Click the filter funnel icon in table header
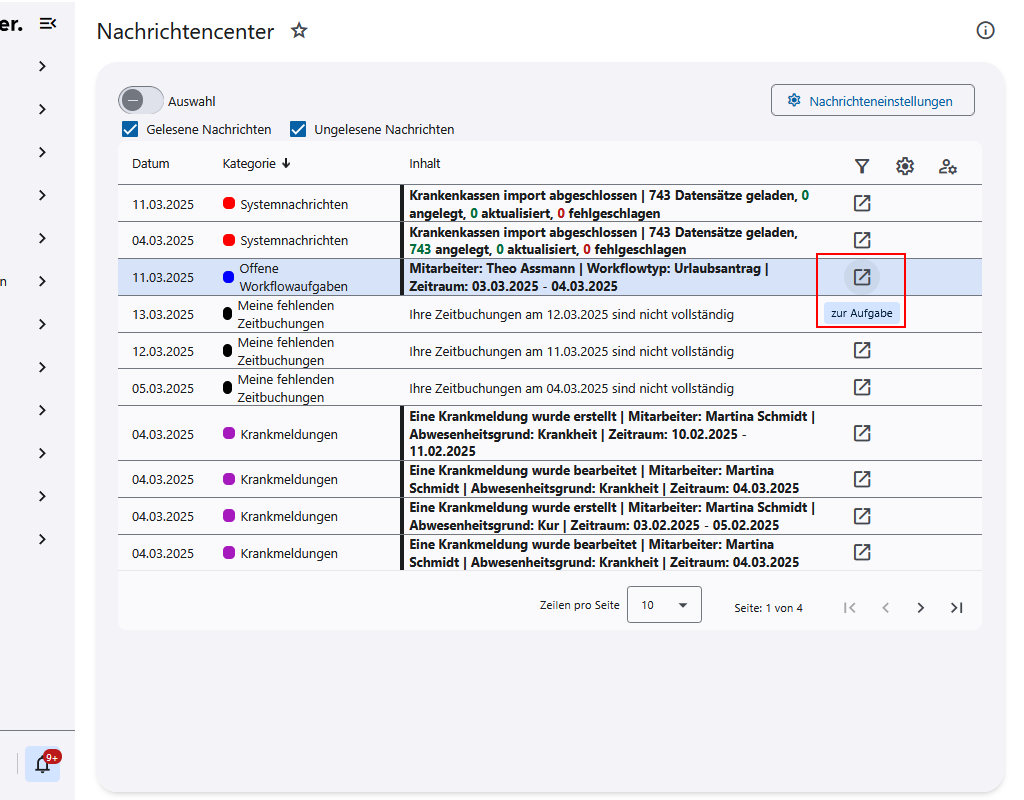 click(x=861, y=166)
